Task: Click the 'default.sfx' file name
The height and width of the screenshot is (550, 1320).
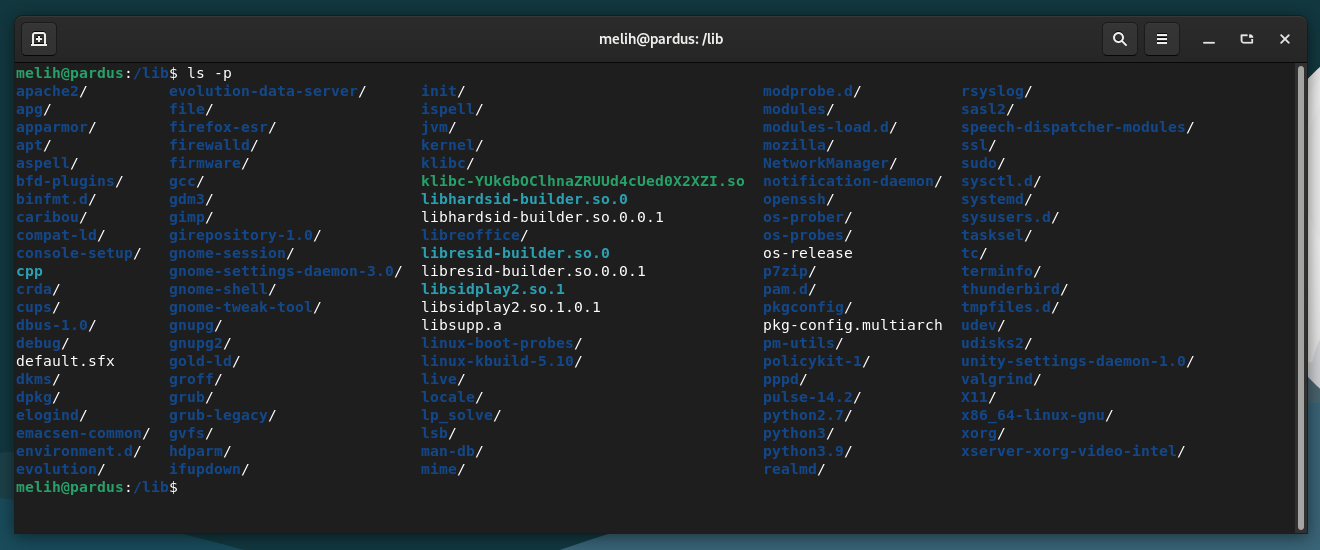Action: point(65,361)
